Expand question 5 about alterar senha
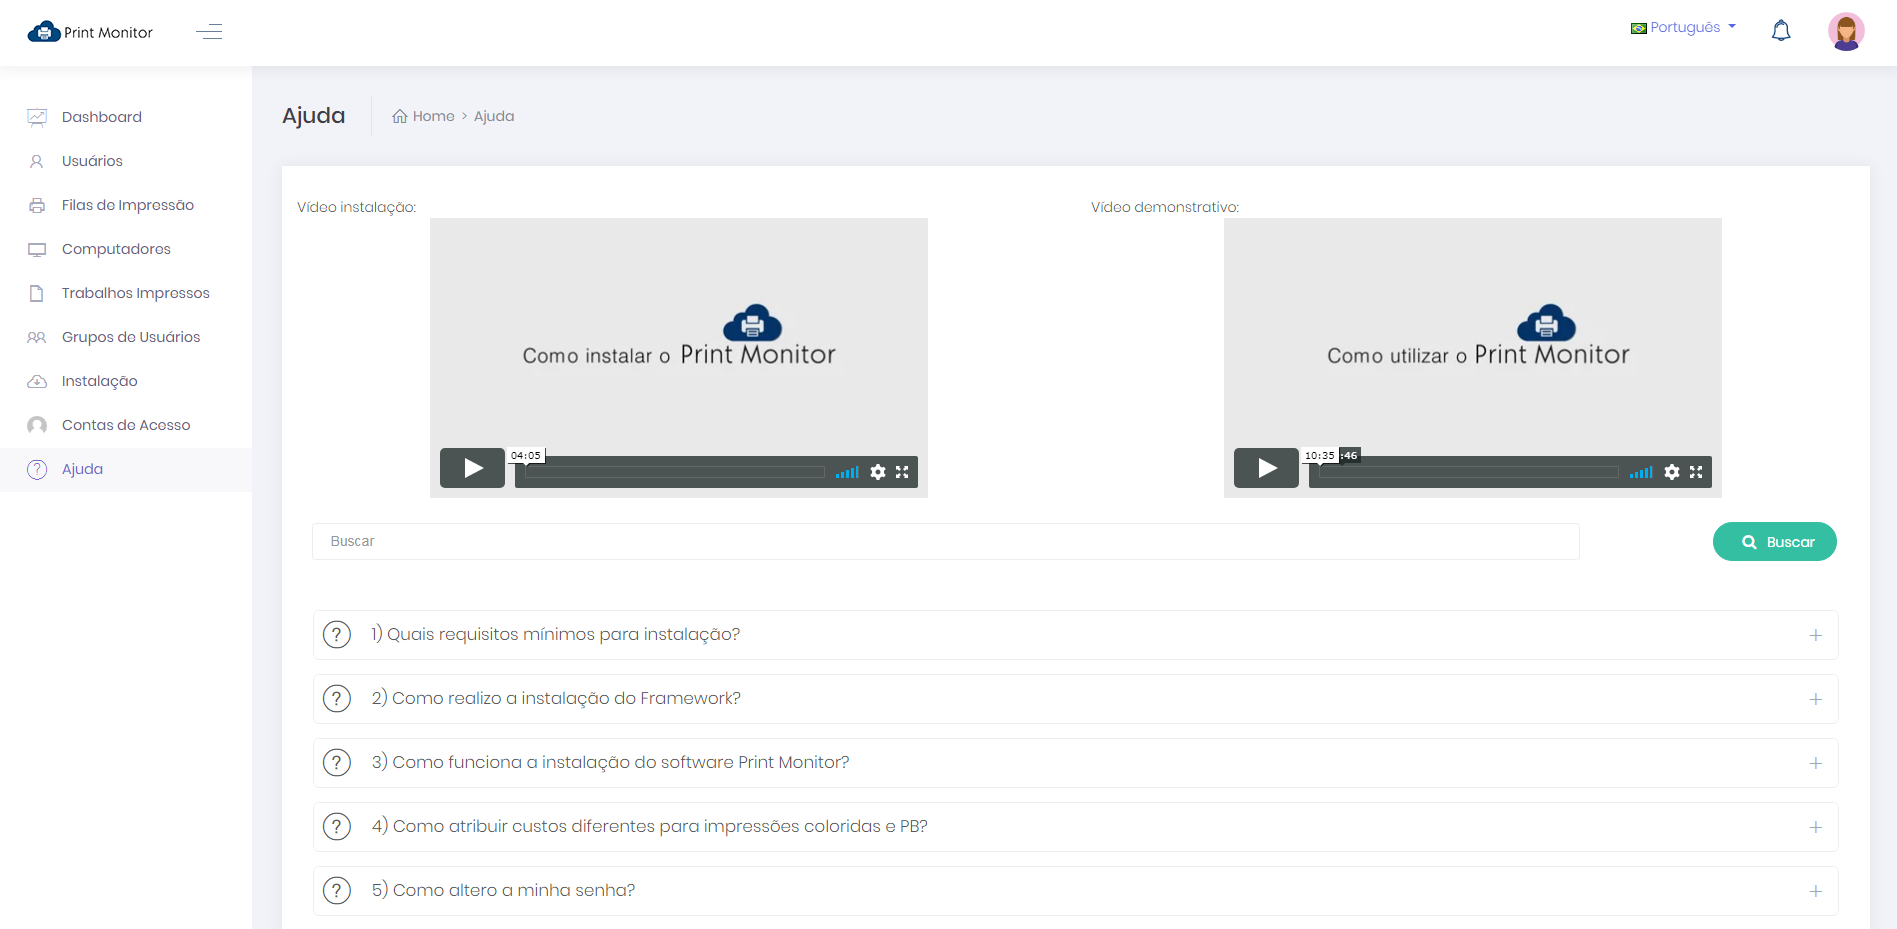The height and width of the screenshot is (929, 1897). coord(1076,891)
